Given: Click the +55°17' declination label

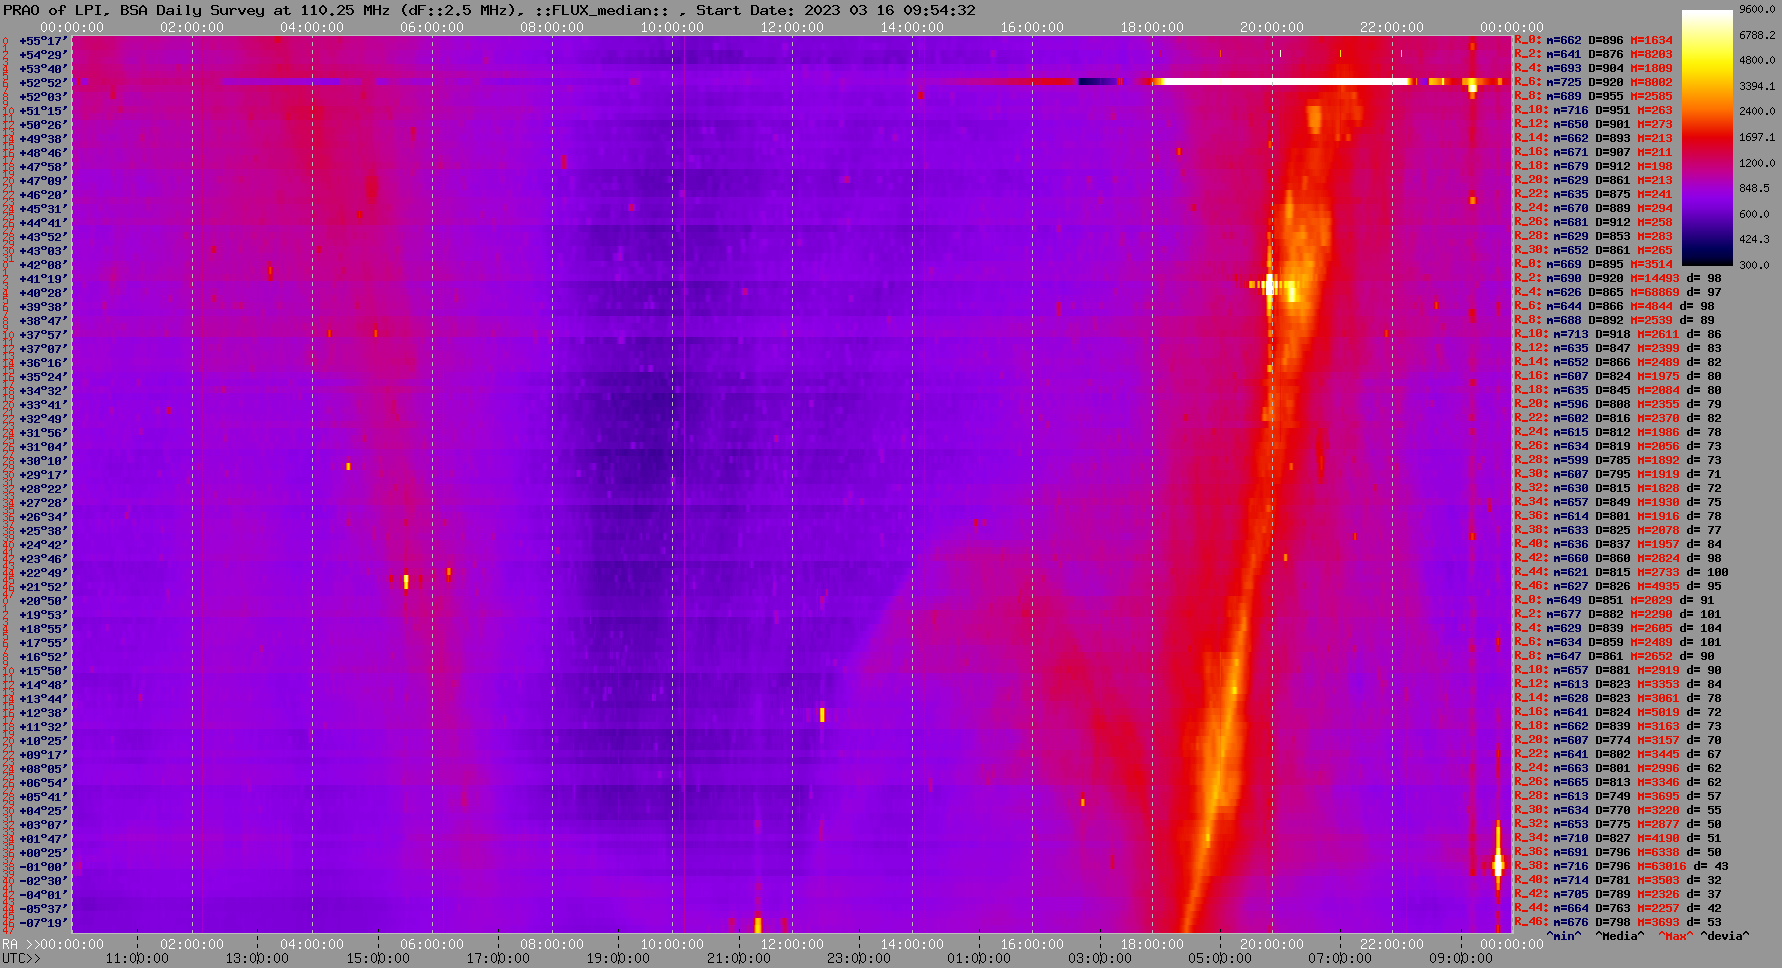Looking at the screenshot, I should [x=43, y=40].
